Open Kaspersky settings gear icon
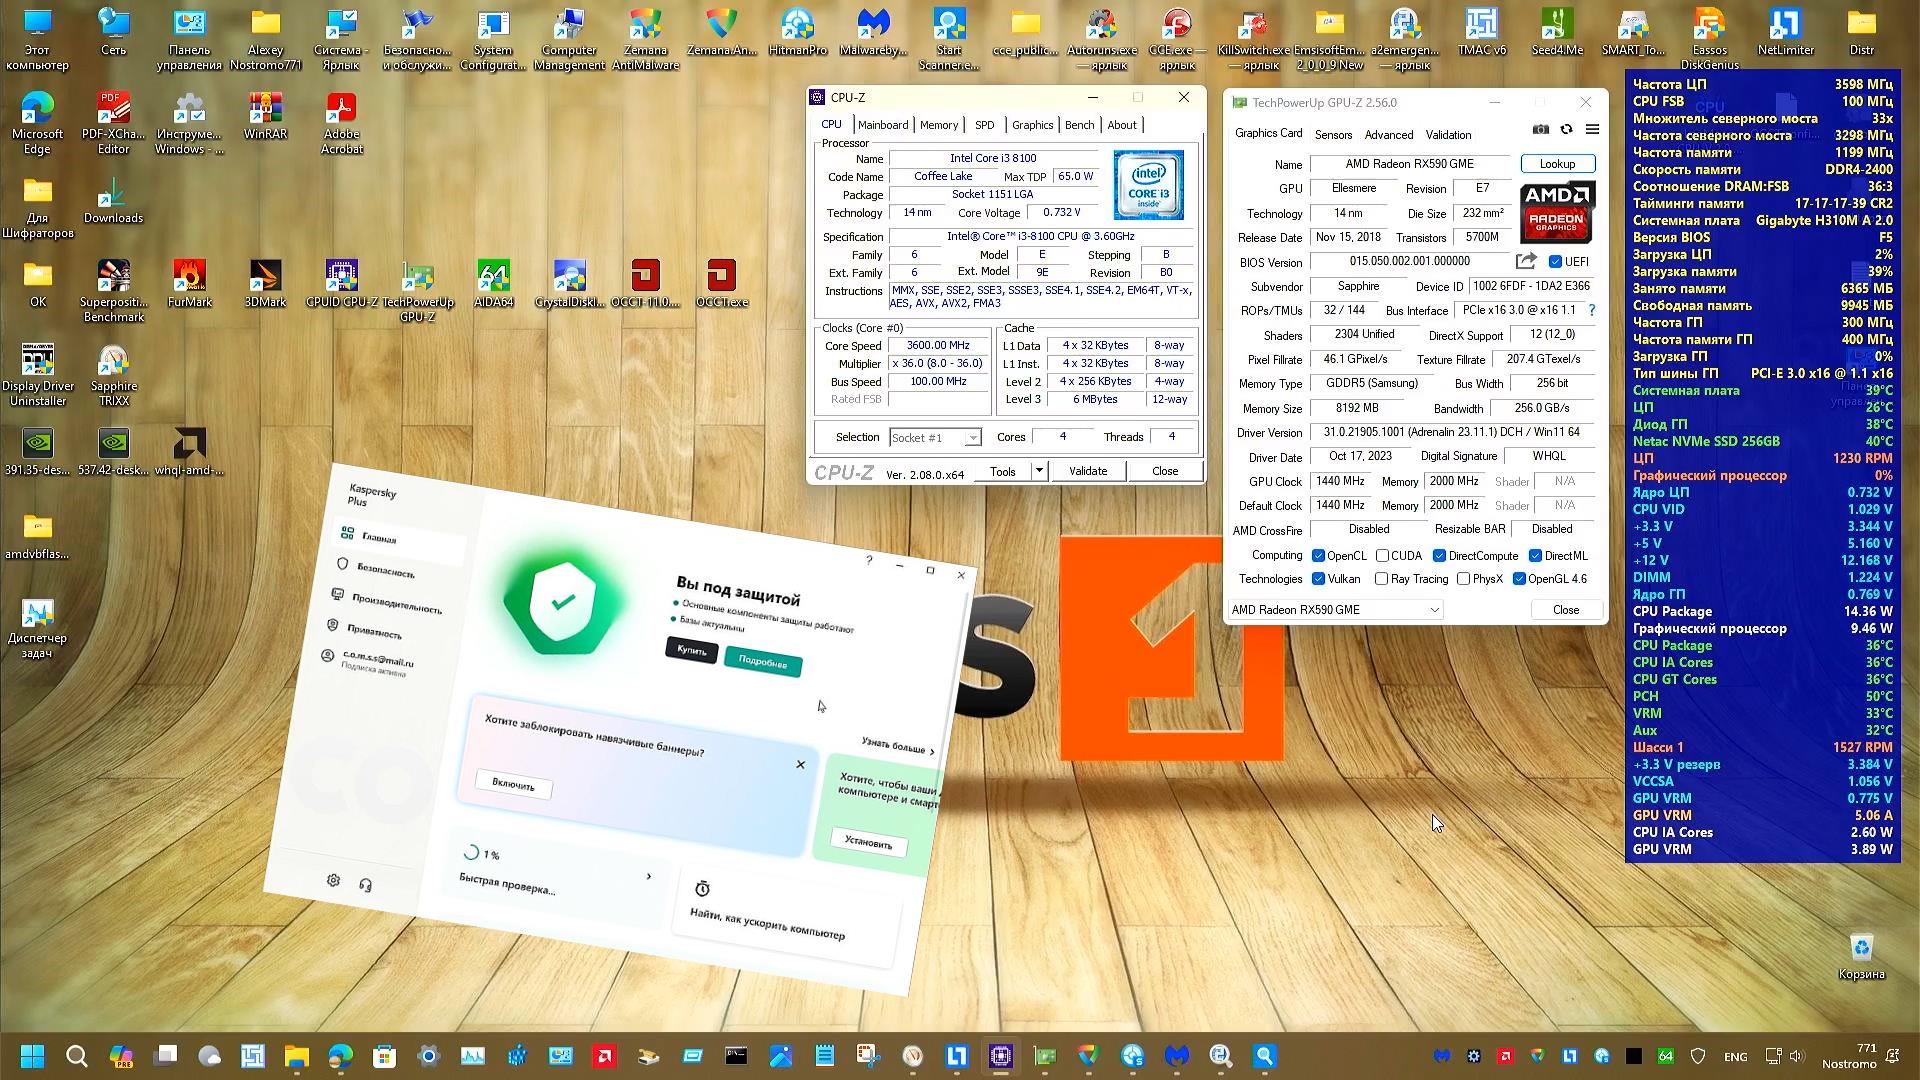This screenshot has height=1080, width=1920. coord(333,880)
